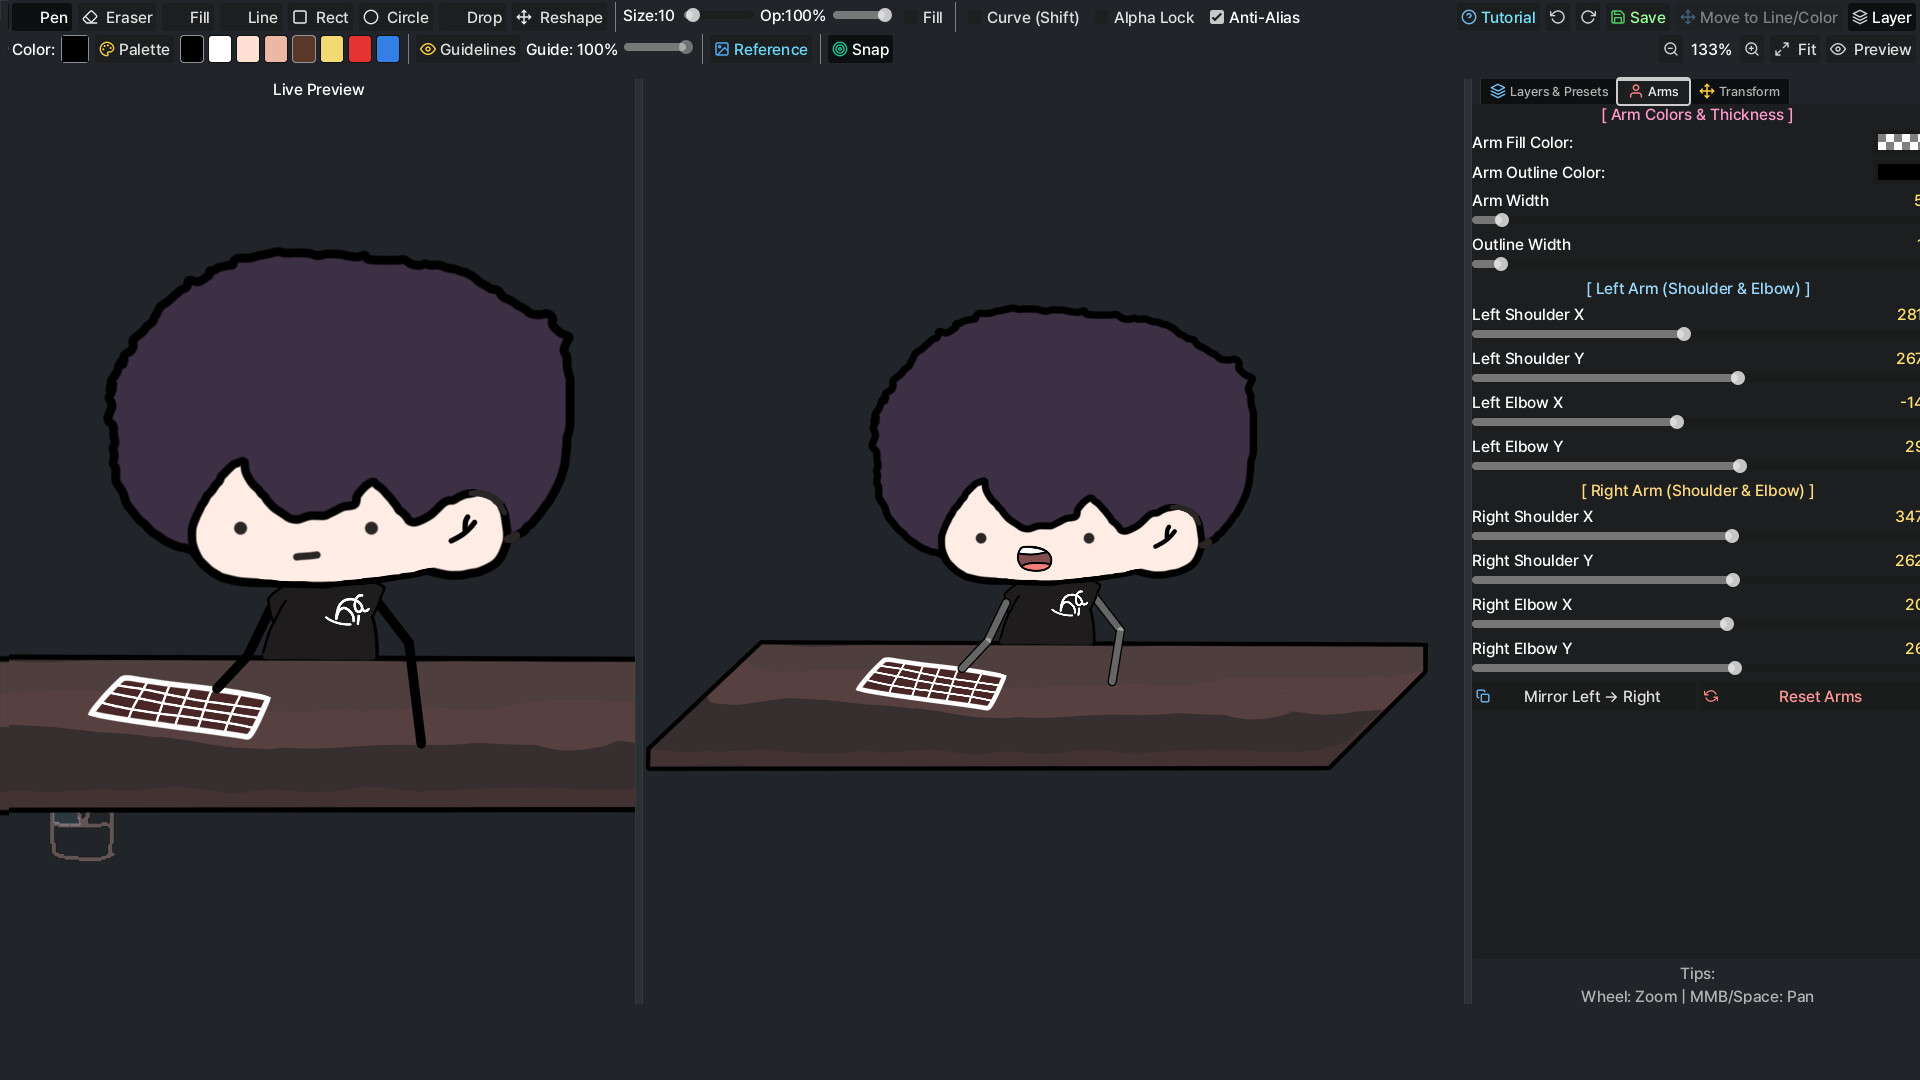
Task: Open the Arm Fill Color swatch
Action: 1898,143
